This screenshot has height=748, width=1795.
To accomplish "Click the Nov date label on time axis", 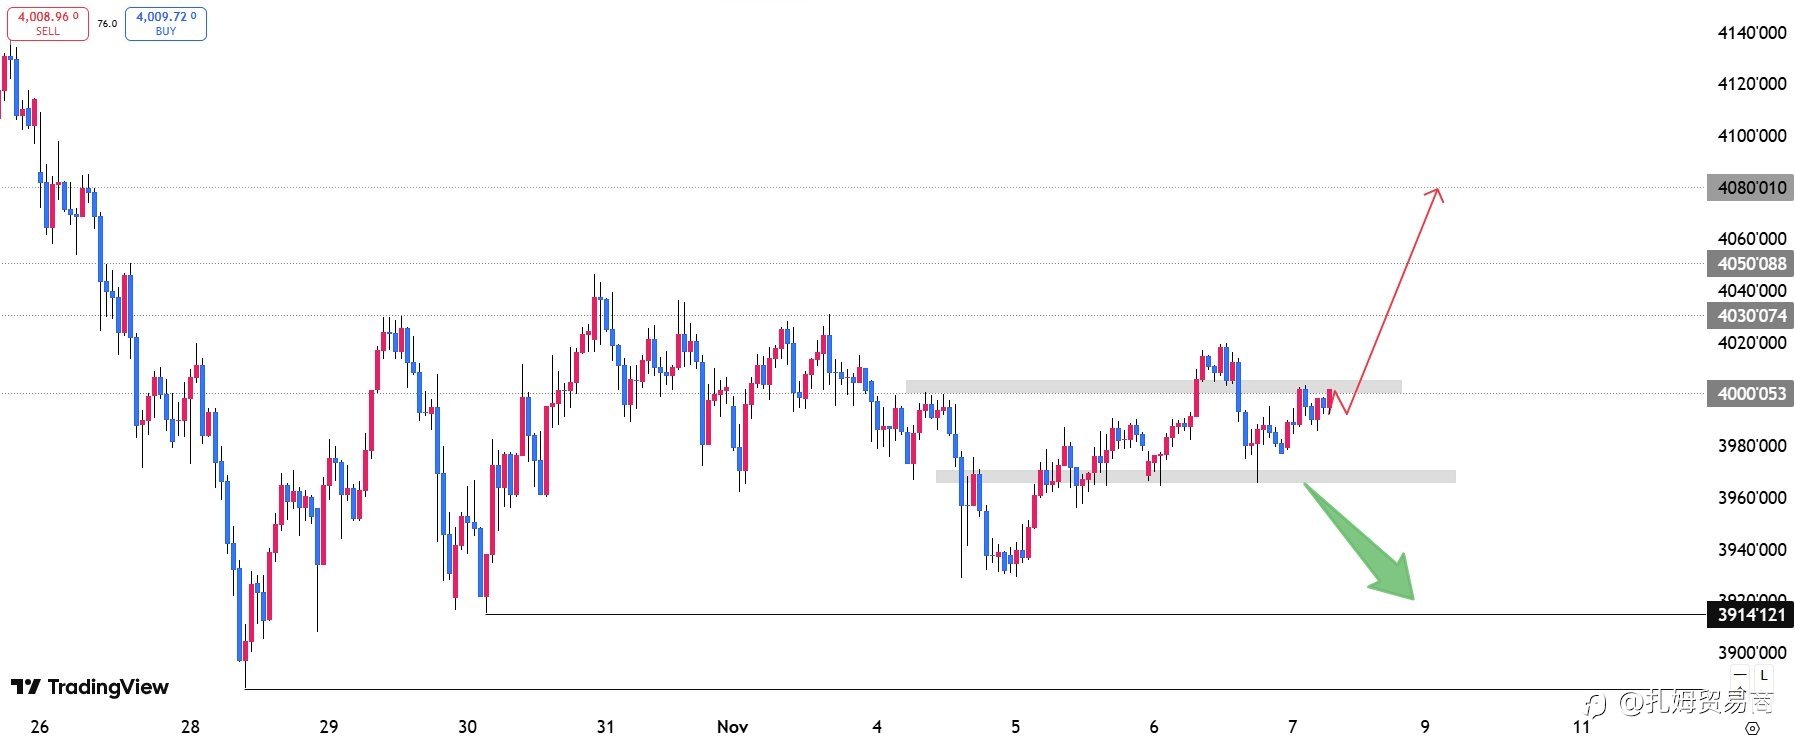I will click(732, 727).
